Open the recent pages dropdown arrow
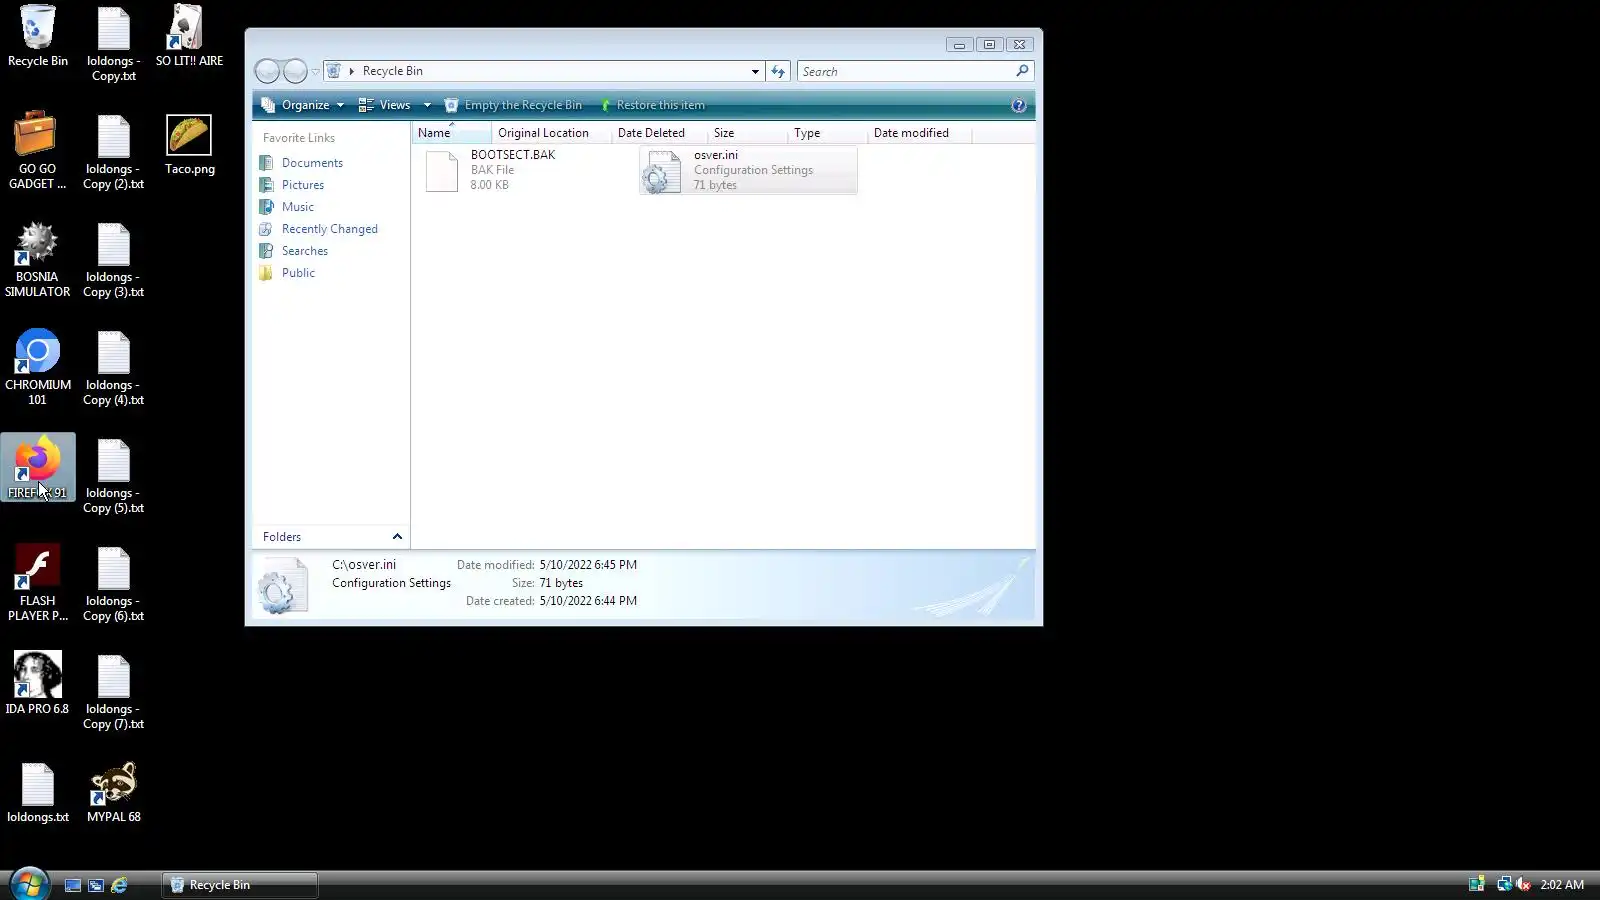Image resolution: width=1600 pixels, height=900 pixels. [316, 71]
